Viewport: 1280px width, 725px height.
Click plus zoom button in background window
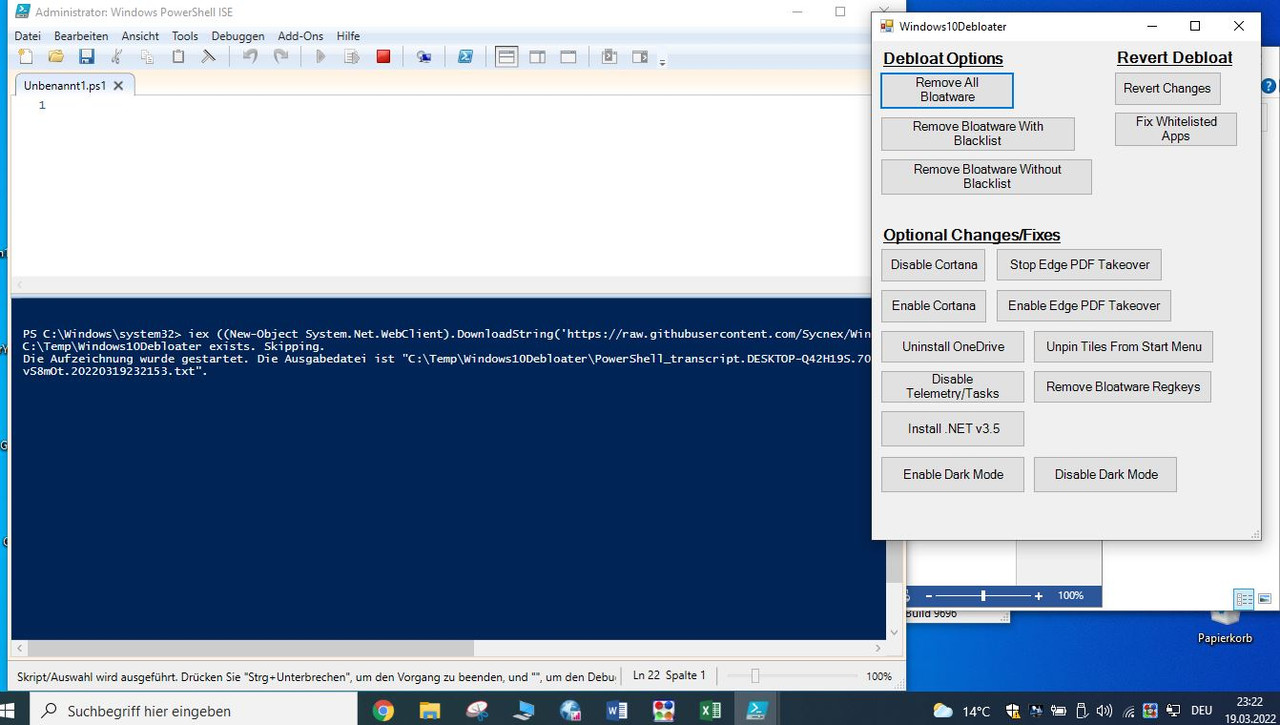[x=1038, y=596]
